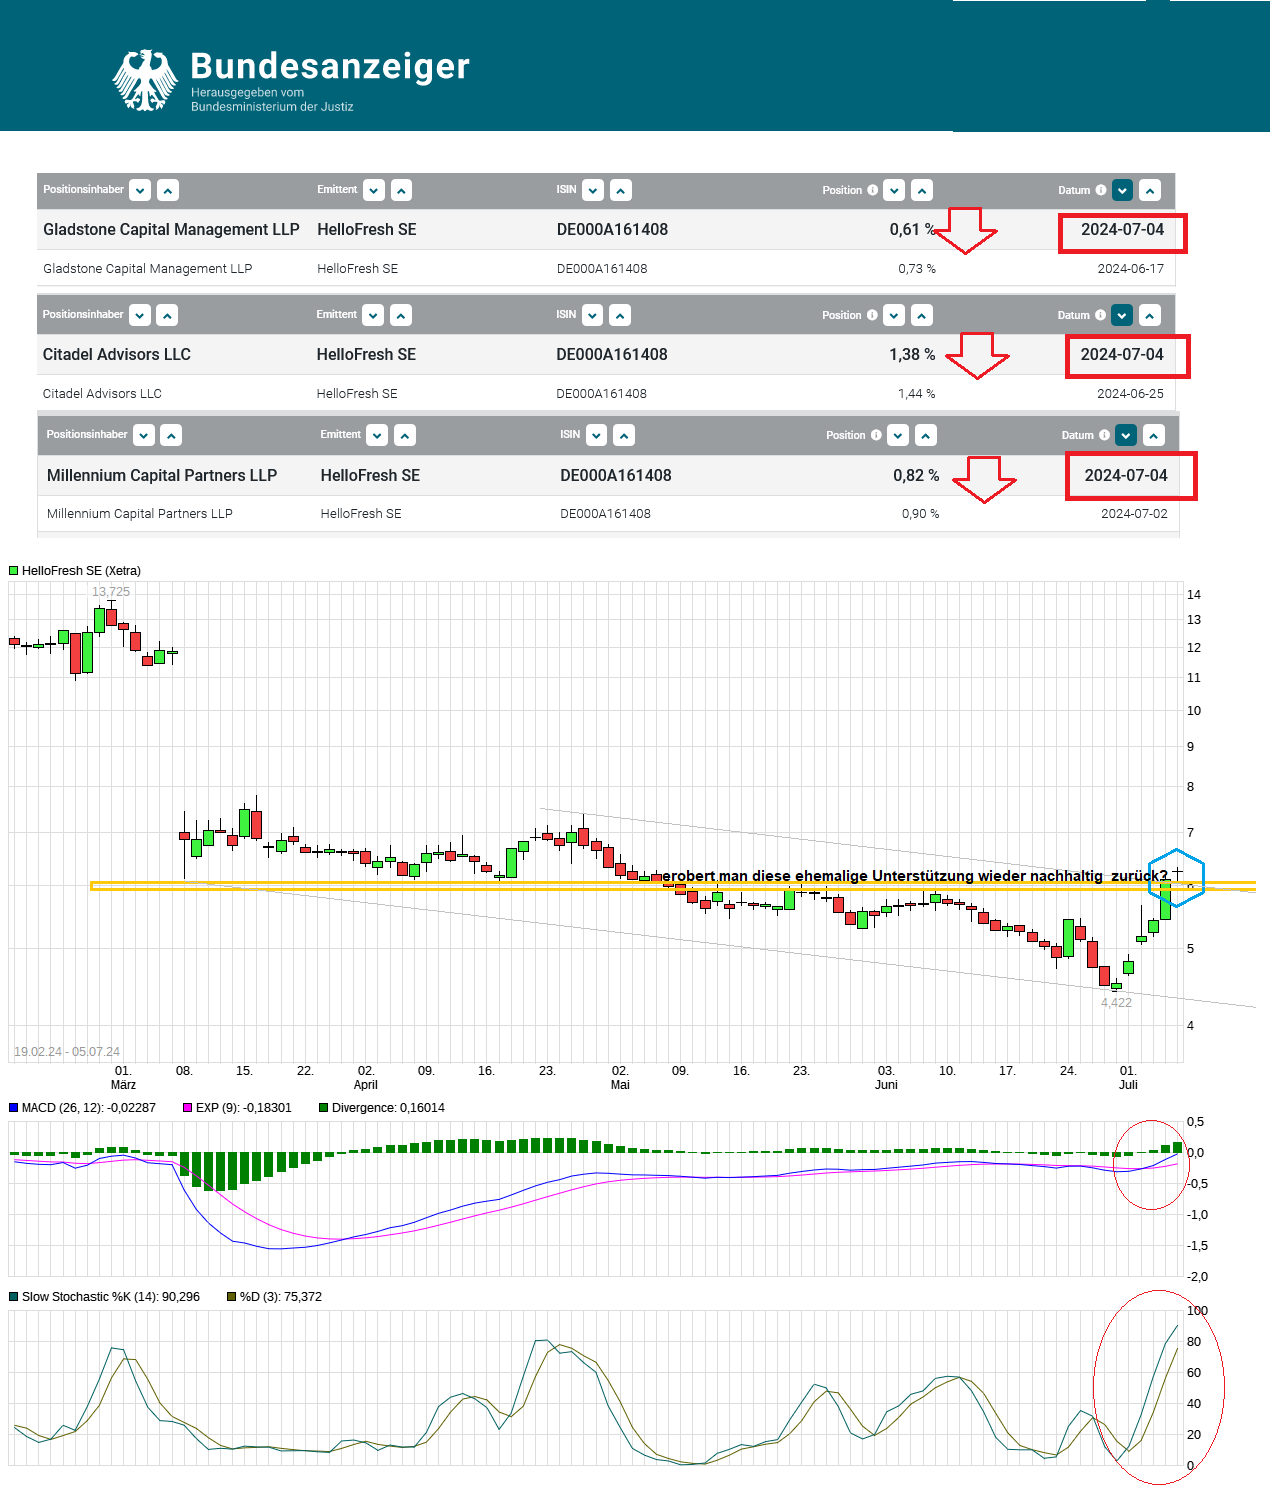
Task: Sort Position descending in Gladstone table
Action: 895,190
